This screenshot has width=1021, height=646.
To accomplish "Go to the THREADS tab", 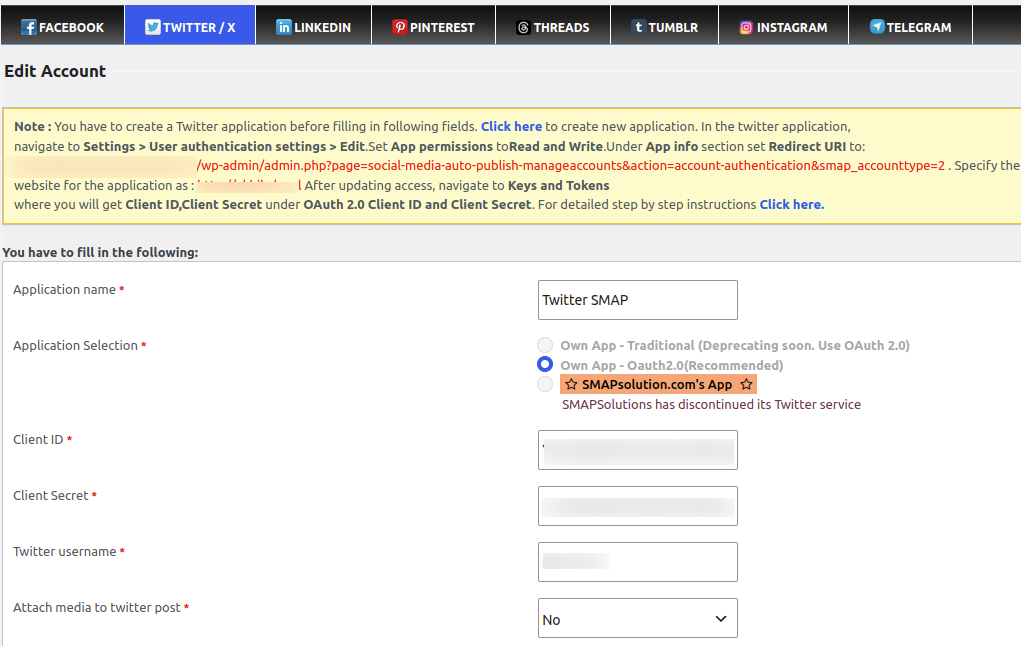I will pos(553,25).
